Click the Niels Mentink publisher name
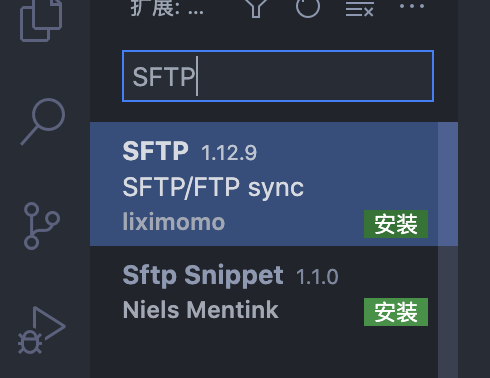 coord(200,310)
